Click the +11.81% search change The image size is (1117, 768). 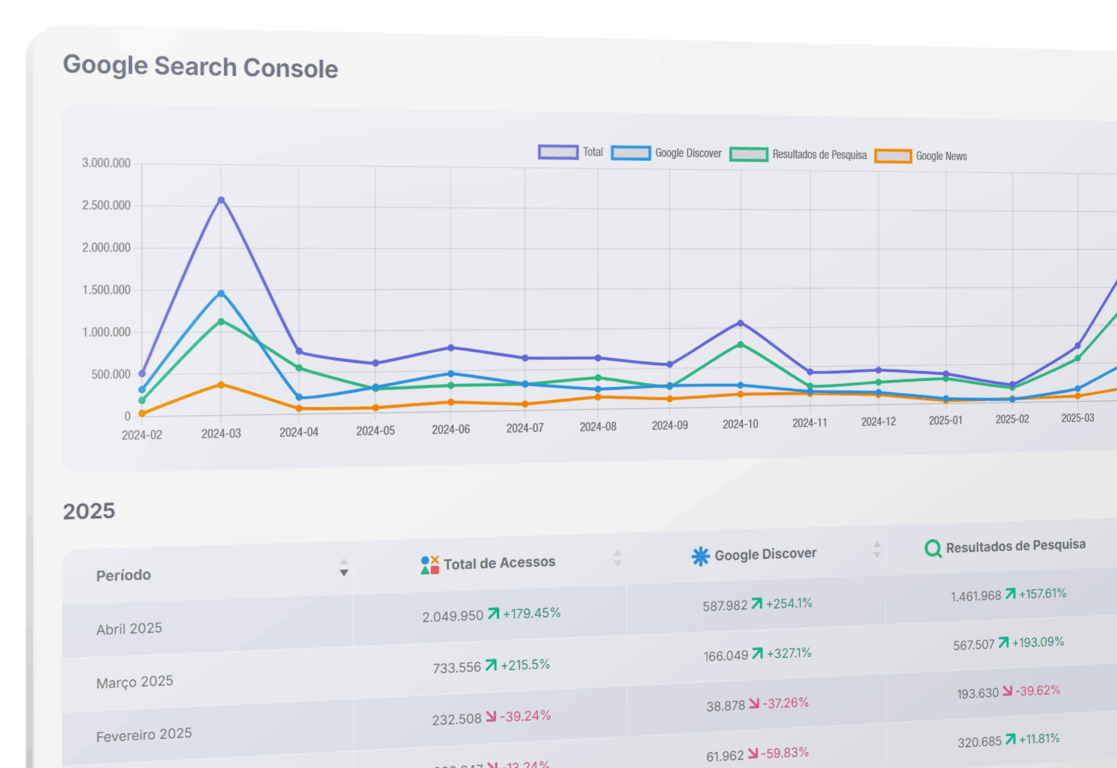pyautogui.click(x=1039, y=739)
